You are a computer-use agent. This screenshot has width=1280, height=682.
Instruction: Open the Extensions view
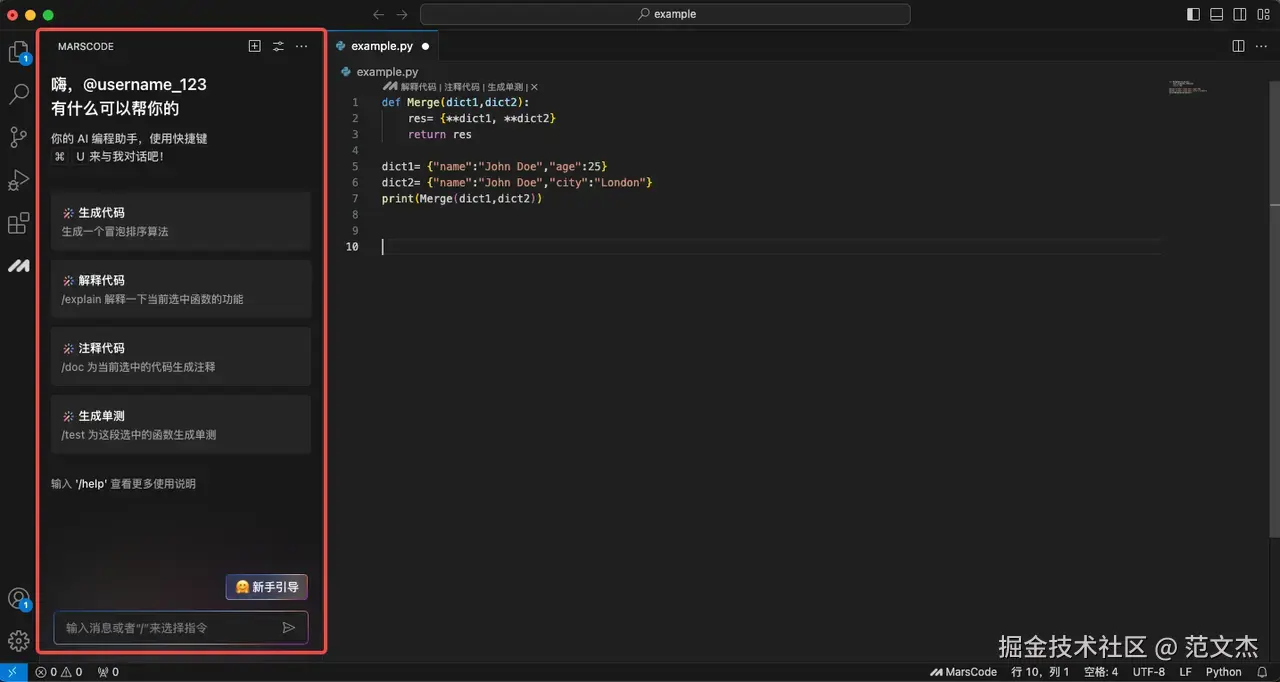(18, 223)
